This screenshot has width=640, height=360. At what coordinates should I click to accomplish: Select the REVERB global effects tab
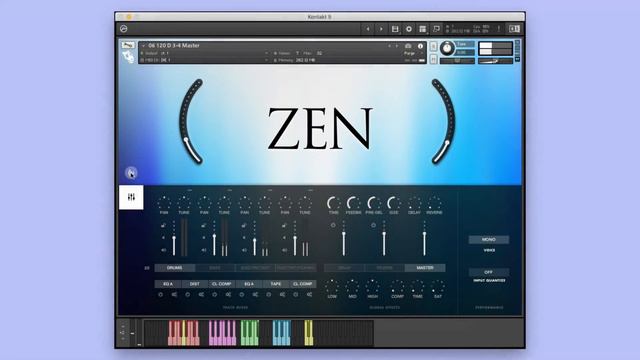click(384, 268)
